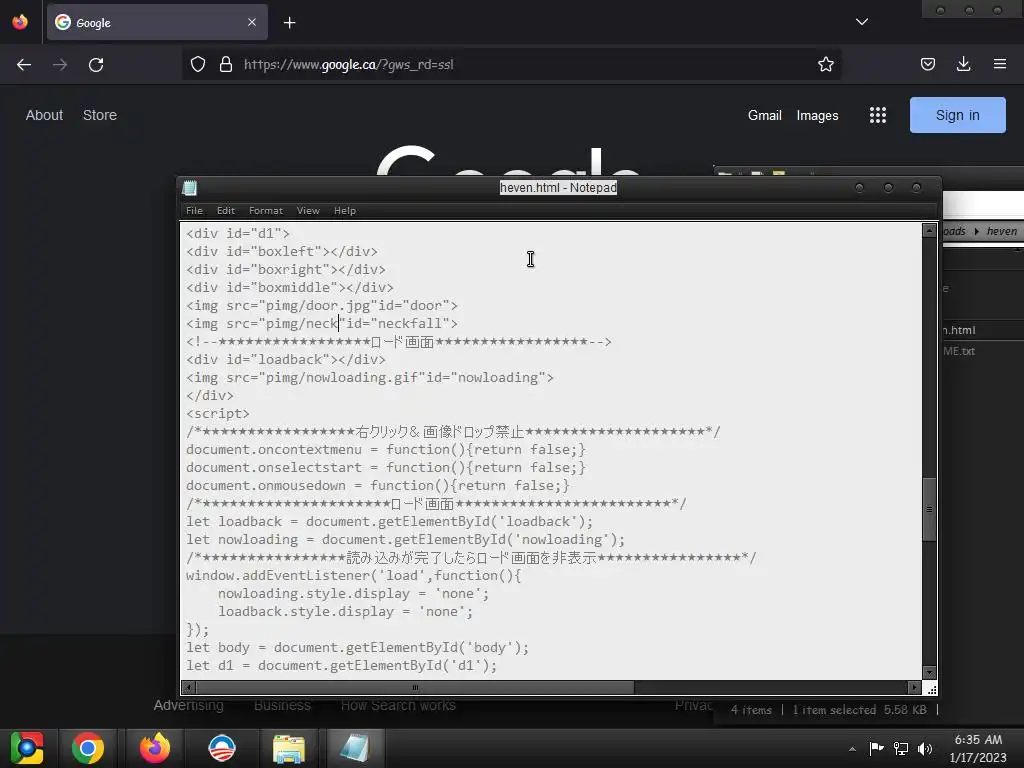Switch to Firefox on the taskbar
Image resolution: width=1024 pixels, height=768 pixels.
point(155,748)
